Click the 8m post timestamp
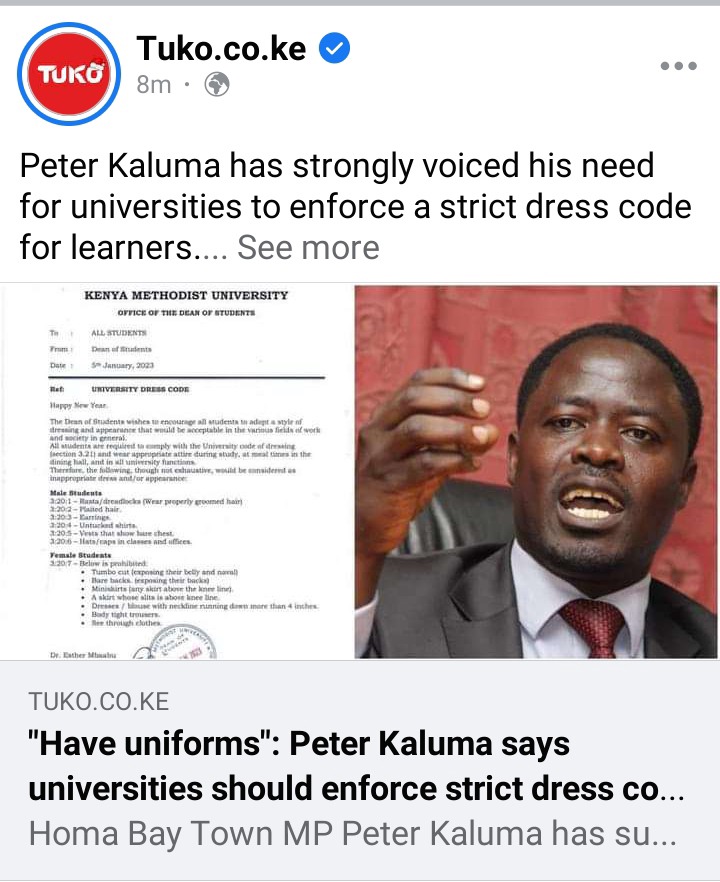 pos(154,85)
